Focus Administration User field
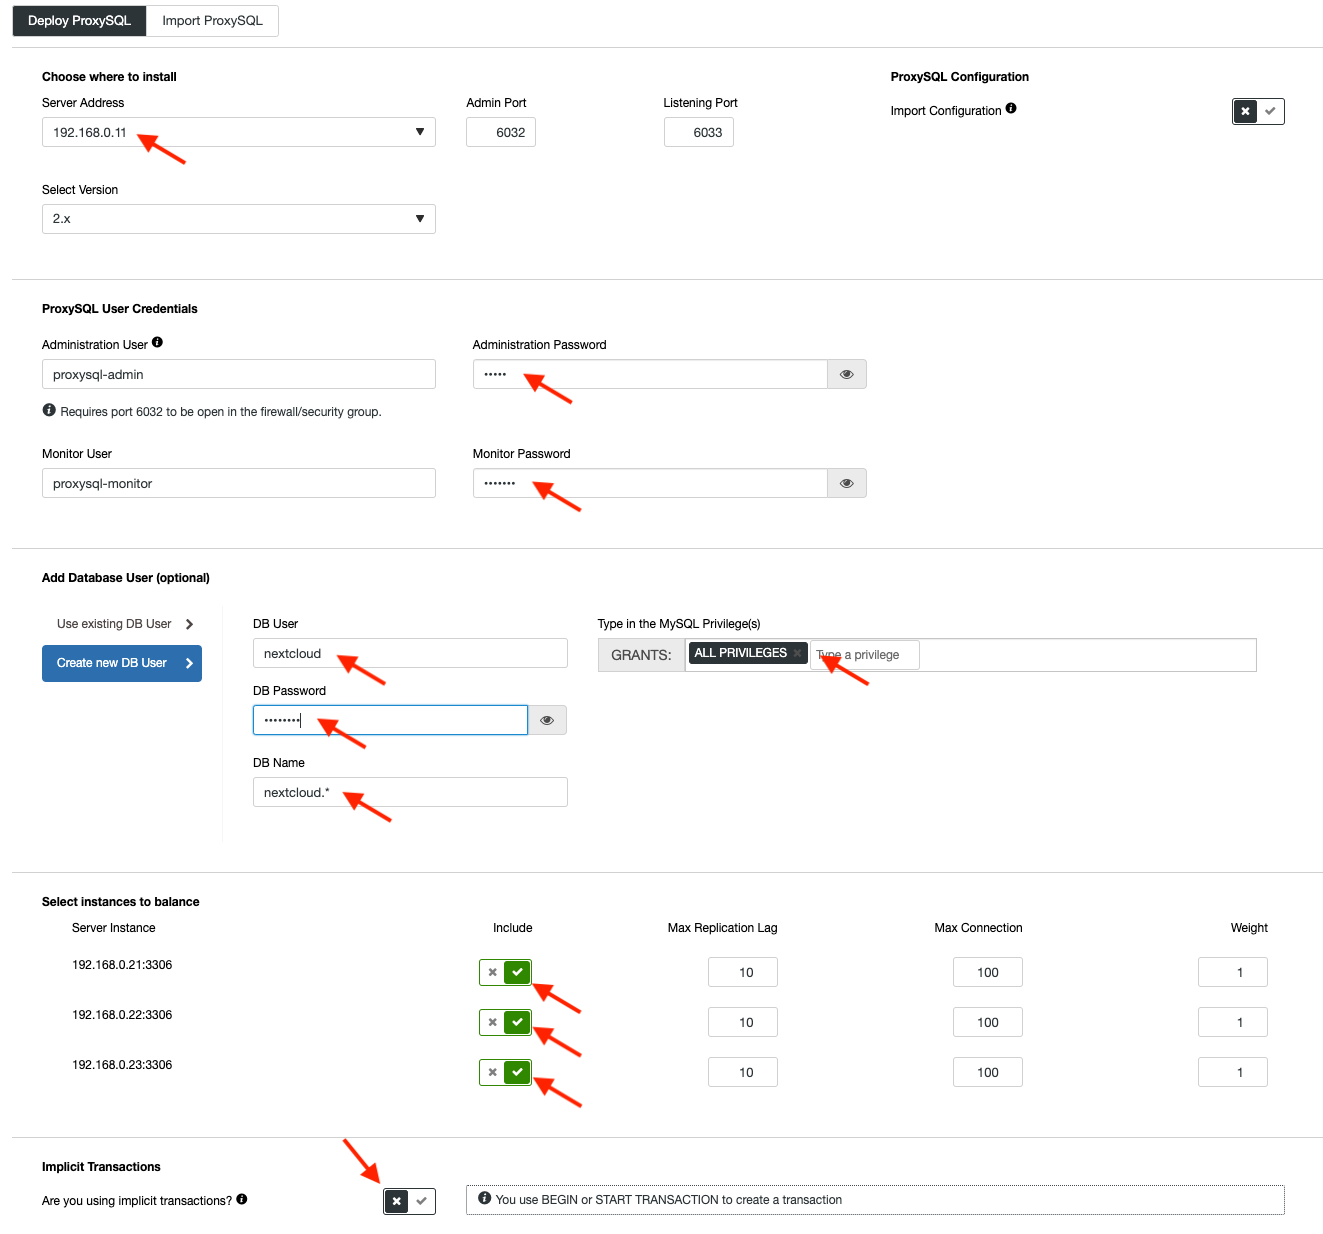 click(x=239, y=374)
